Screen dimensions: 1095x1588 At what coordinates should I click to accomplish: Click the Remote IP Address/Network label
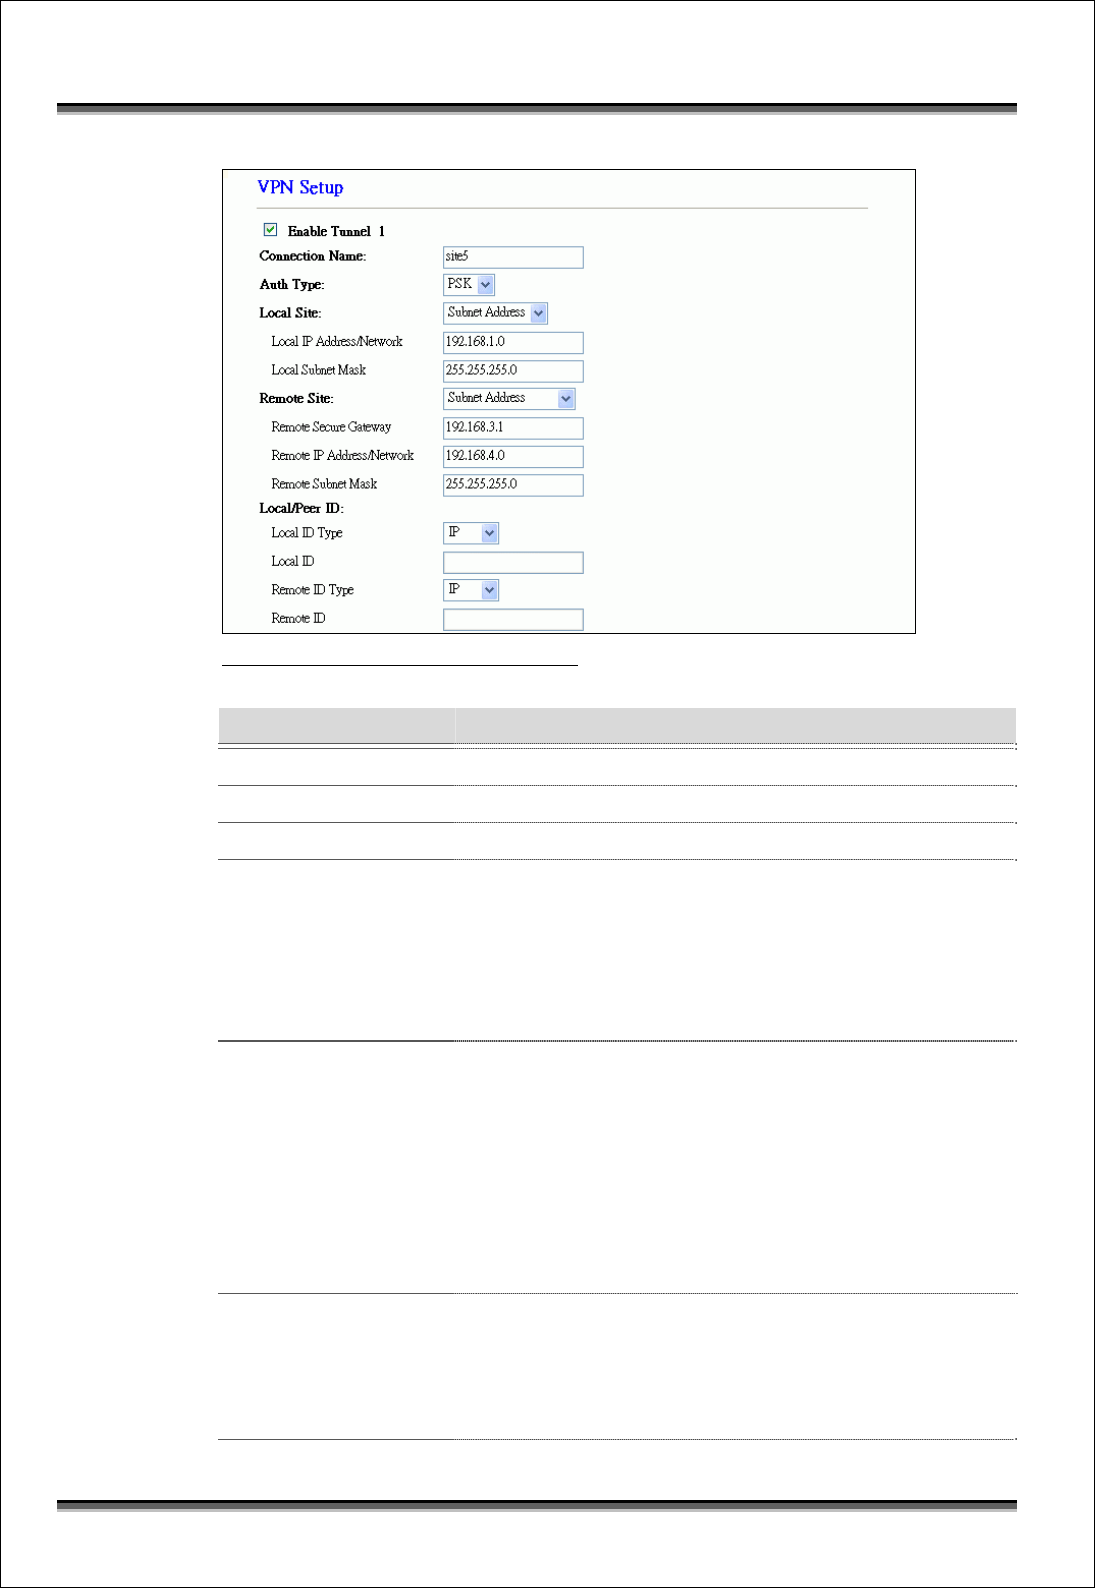click(342, 456)
